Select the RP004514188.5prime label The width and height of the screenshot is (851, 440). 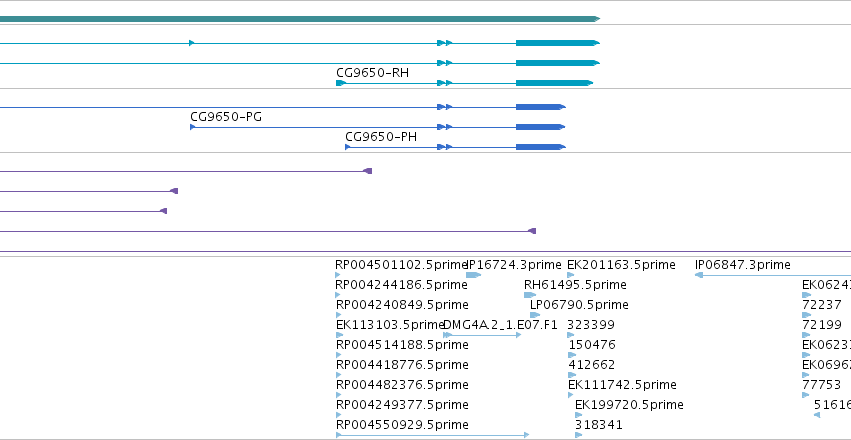click(x=402, y=345)
